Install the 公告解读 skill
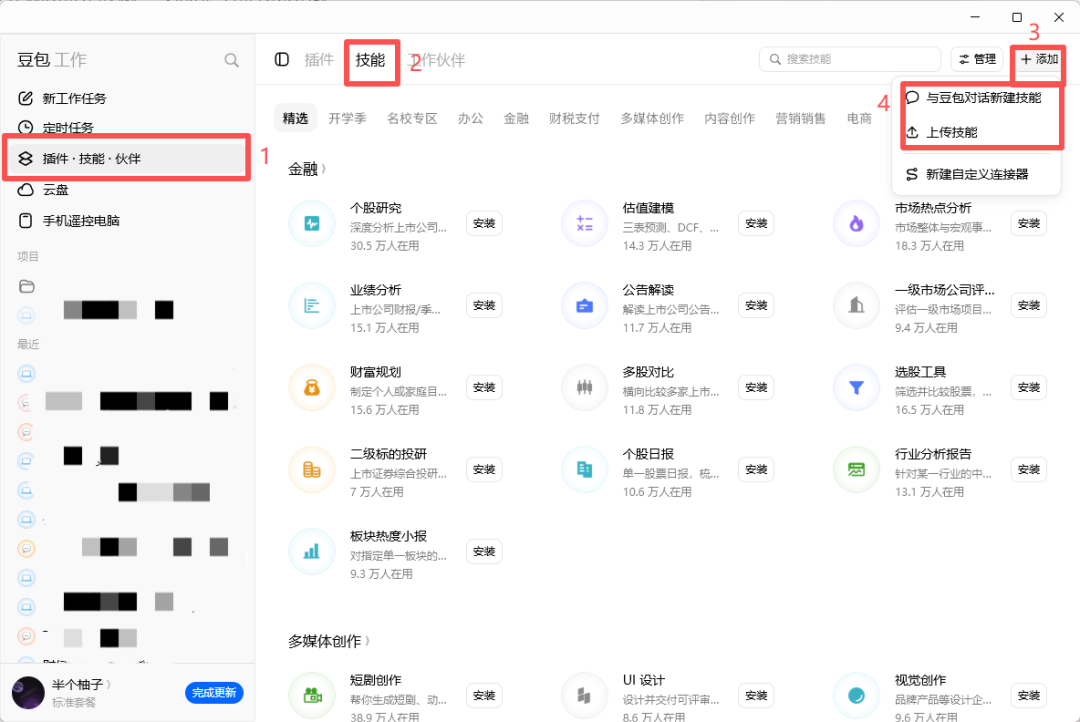This screenshot has height=722, width=1080. pyautogui.click(x=756, y=305)
